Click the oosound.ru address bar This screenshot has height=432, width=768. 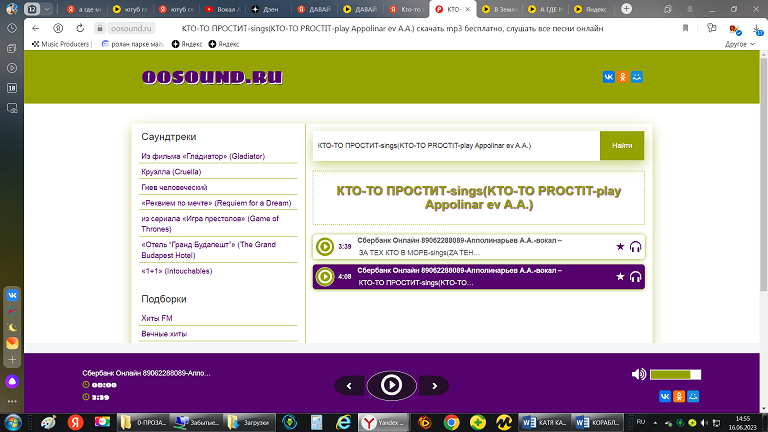131,28
